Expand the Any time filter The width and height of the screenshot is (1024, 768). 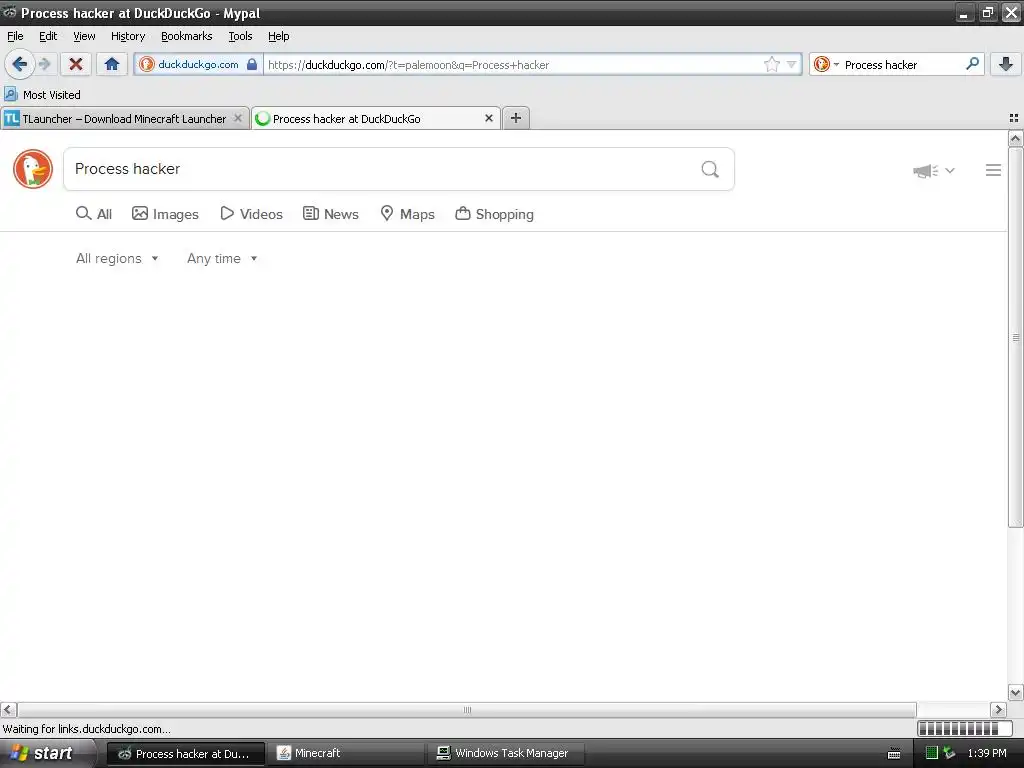(222, 259)
